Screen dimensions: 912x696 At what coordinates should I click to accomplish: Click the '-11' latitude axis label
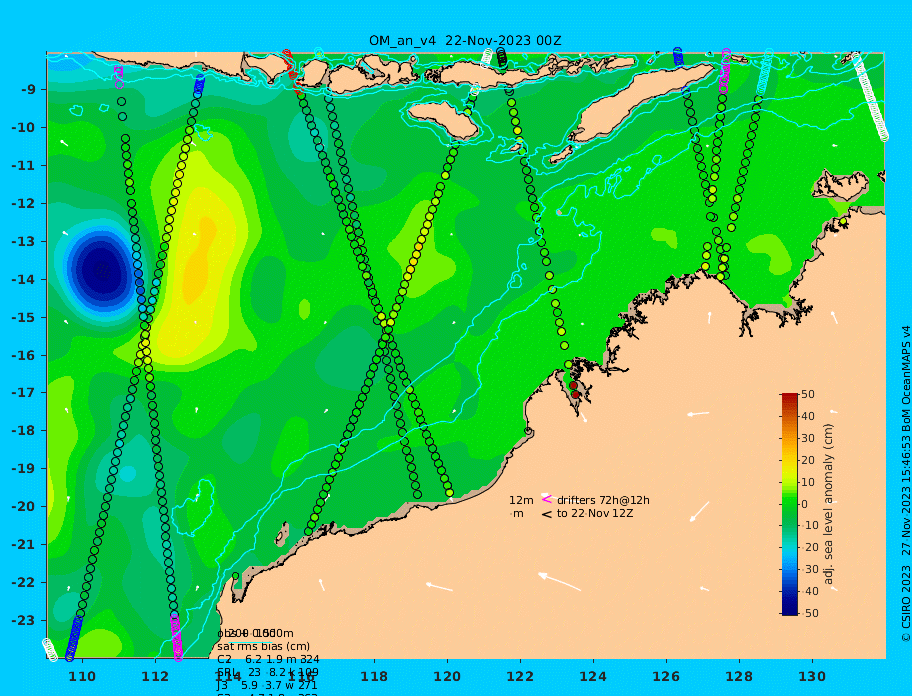[24, 165]
